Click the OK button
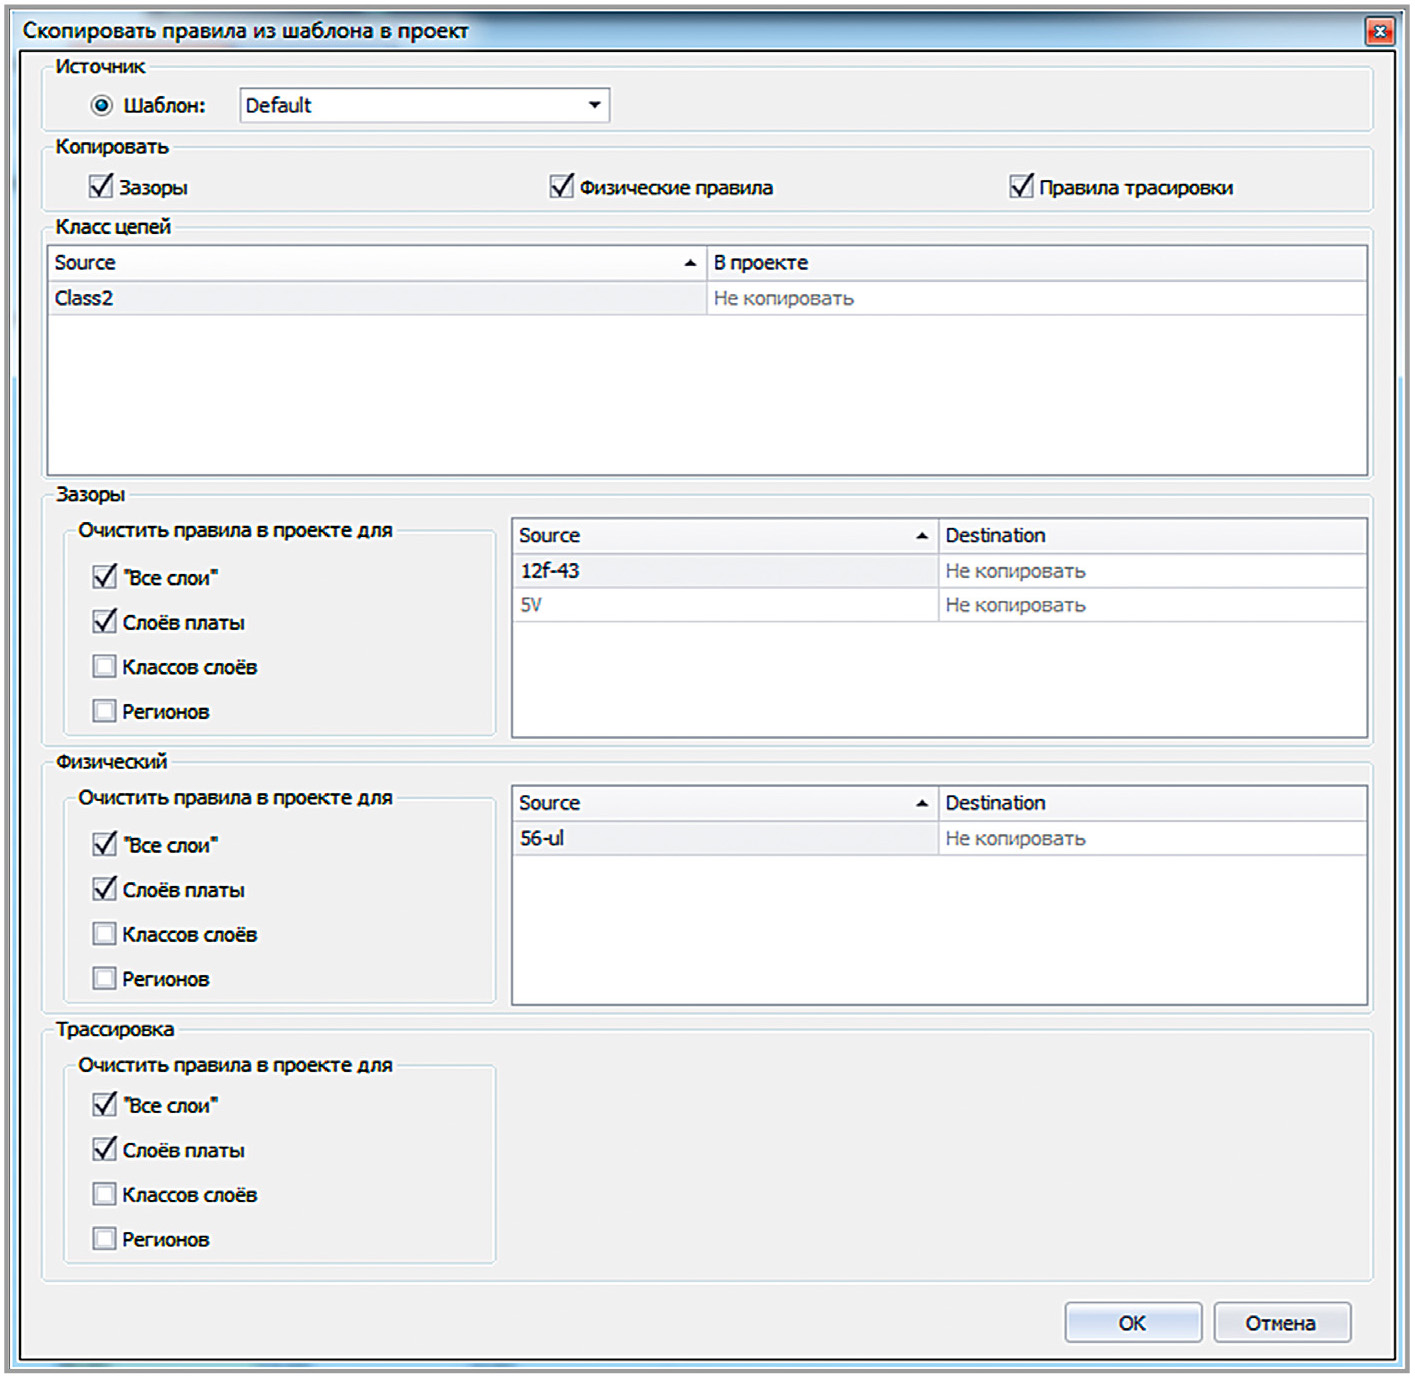The image size is (1415, 1378). 1132,1323
